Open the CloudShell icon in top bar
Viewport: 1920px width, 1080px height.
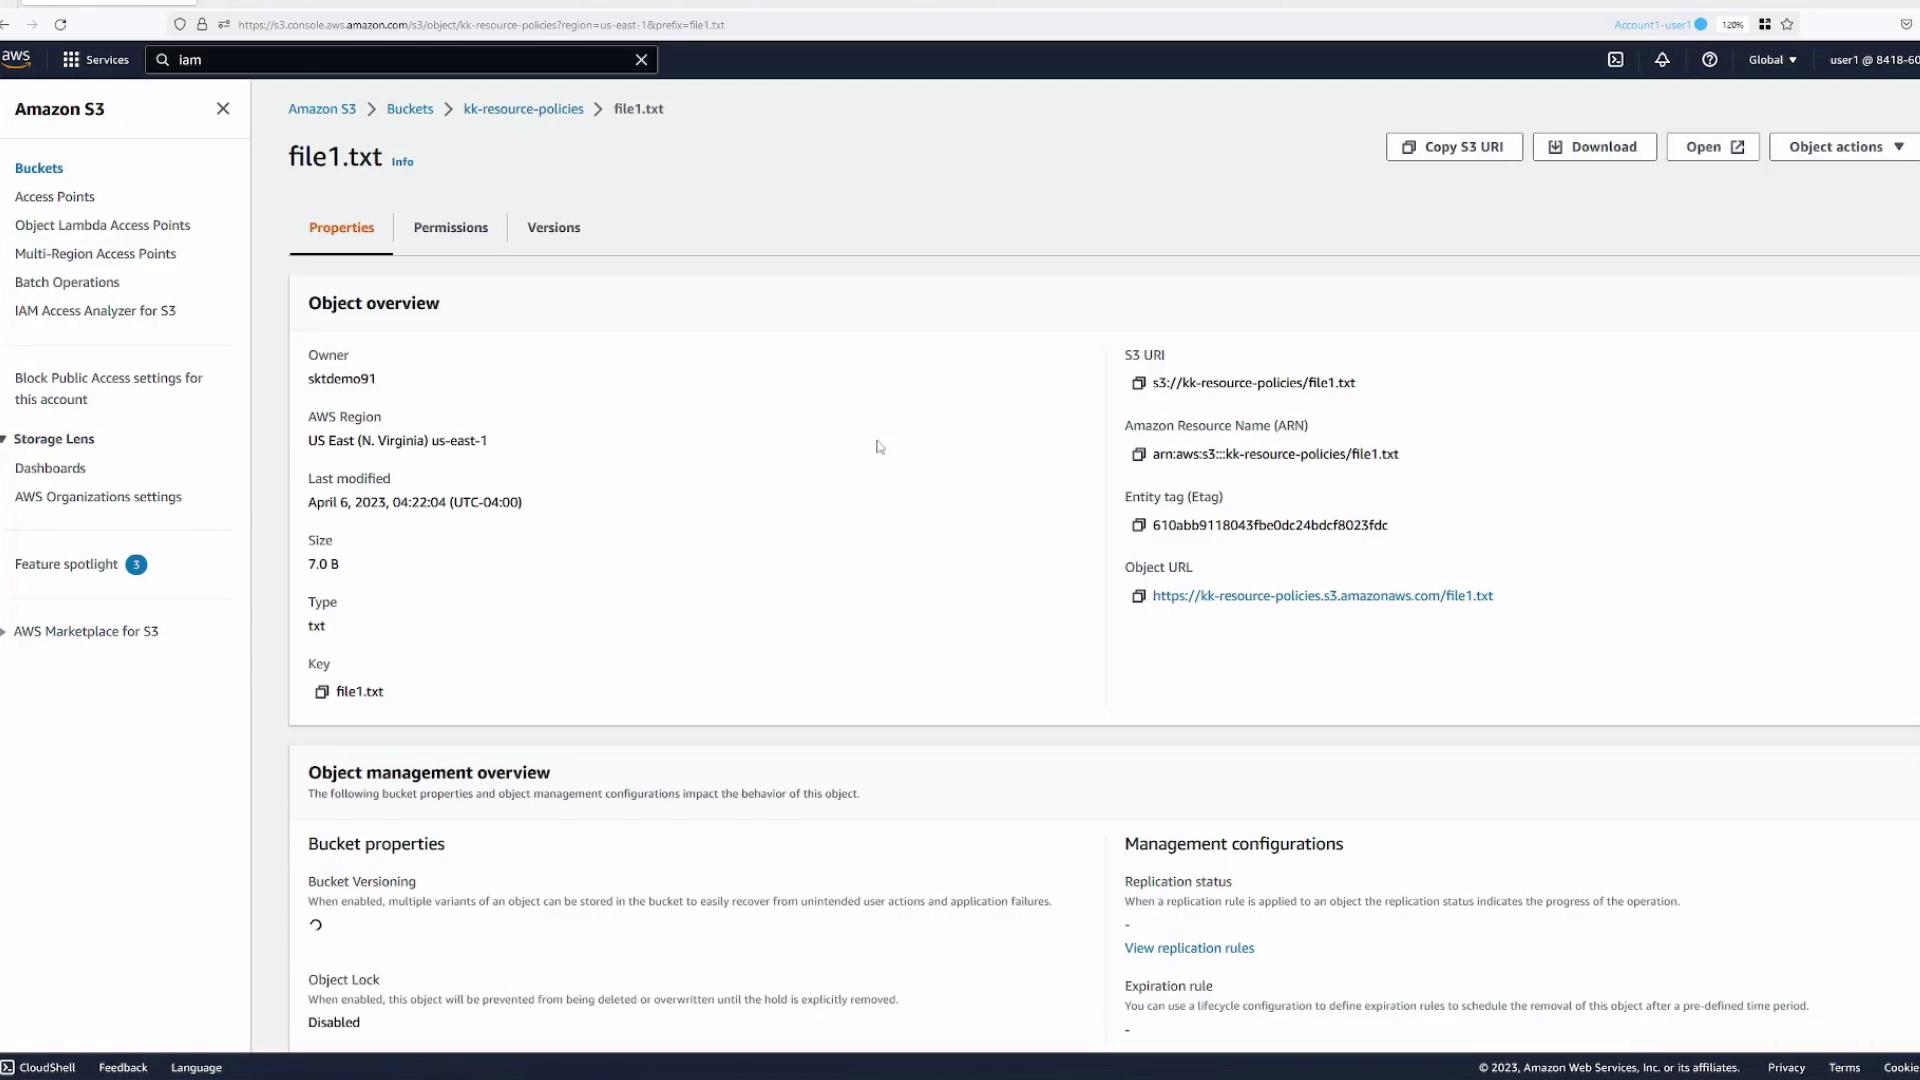pos(1615,60)
